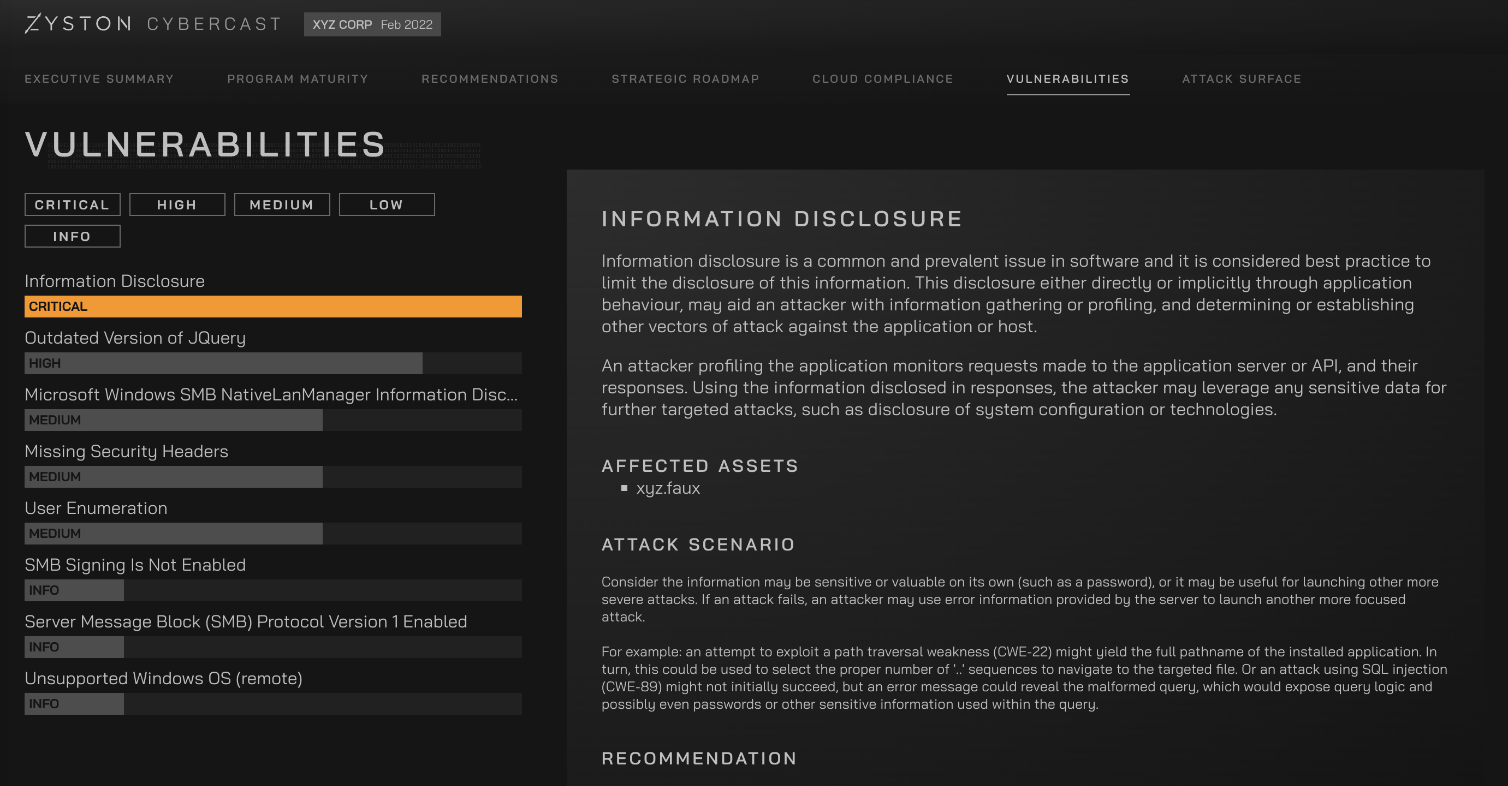Open the Attack Surface tab

point(1241,79)
